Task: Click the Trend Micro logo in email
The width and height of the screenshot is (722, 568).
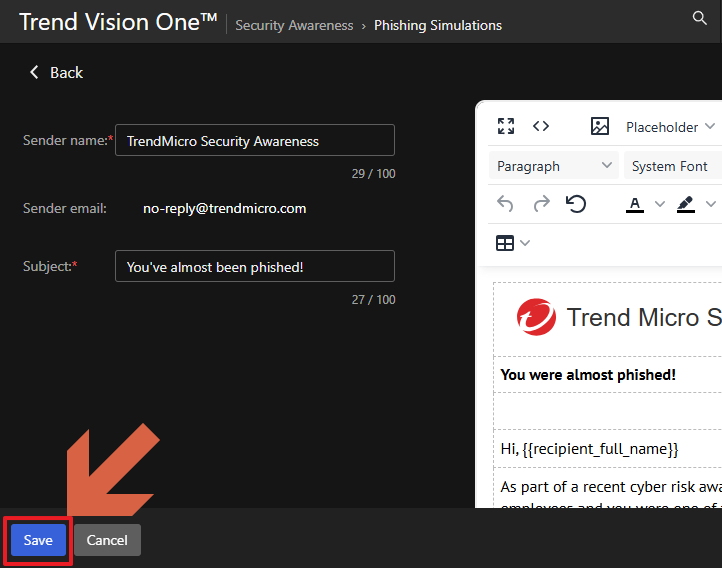Action: pos(537,317)
